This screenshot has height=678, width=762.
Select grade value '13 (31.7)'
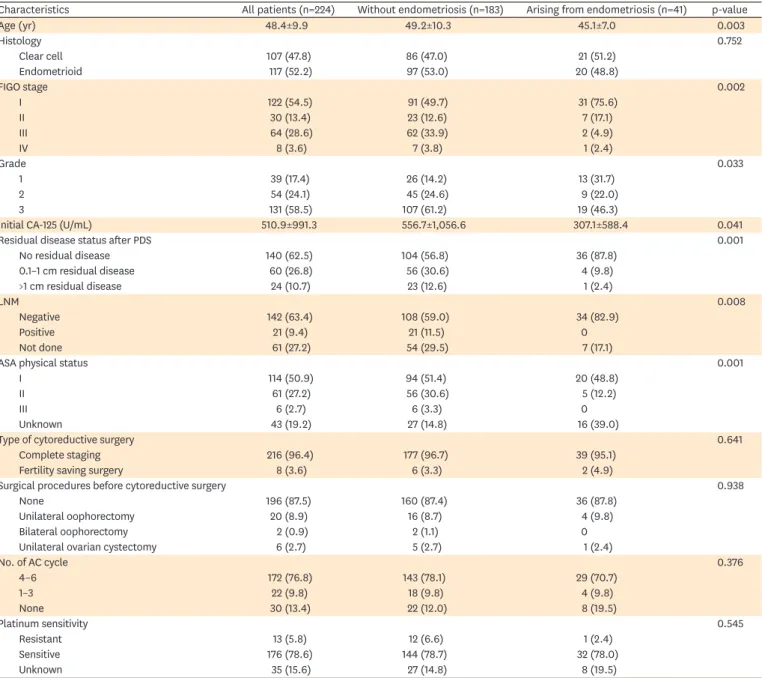(596, 179)
